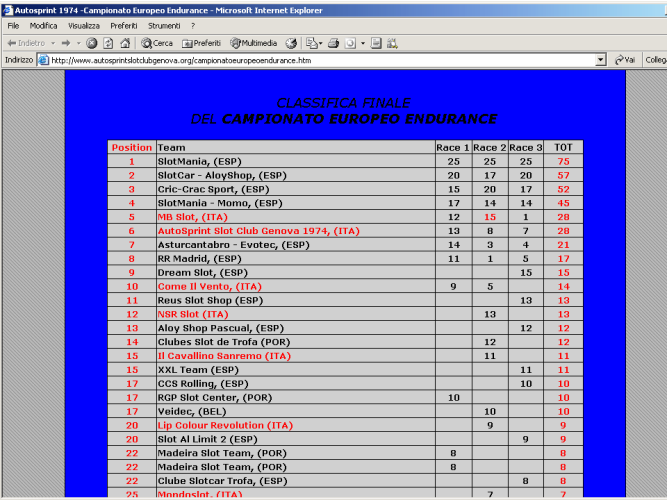This screenshot has width=667, height=500.
Task: Click the RR Madrid, (ESP) team
Action: pyautogui.click(x=200, y=259)
